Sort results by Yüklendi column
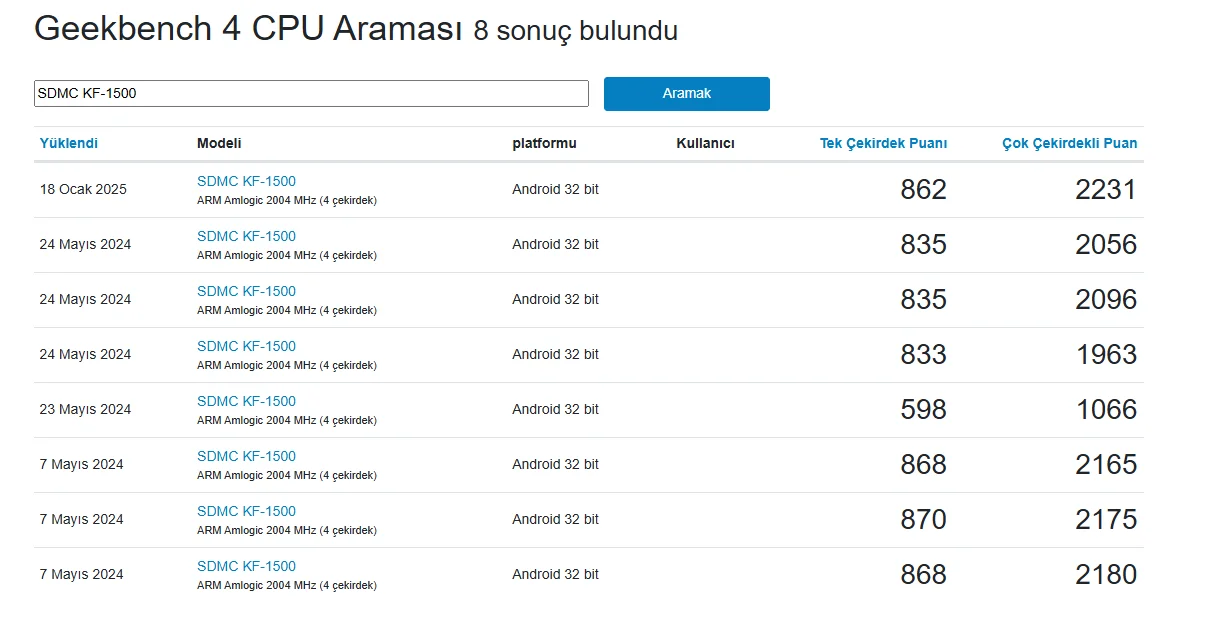The width and height of the screenshot is (1220, 632). tap(69, 143)
